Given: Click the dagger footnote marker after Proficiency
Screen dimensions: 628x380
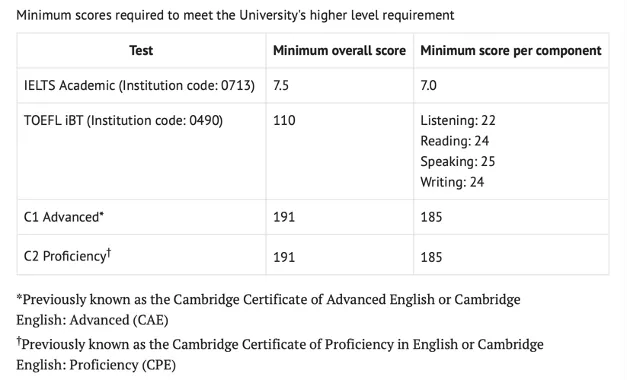Looking at the screenshot, I should click(109, 253).
